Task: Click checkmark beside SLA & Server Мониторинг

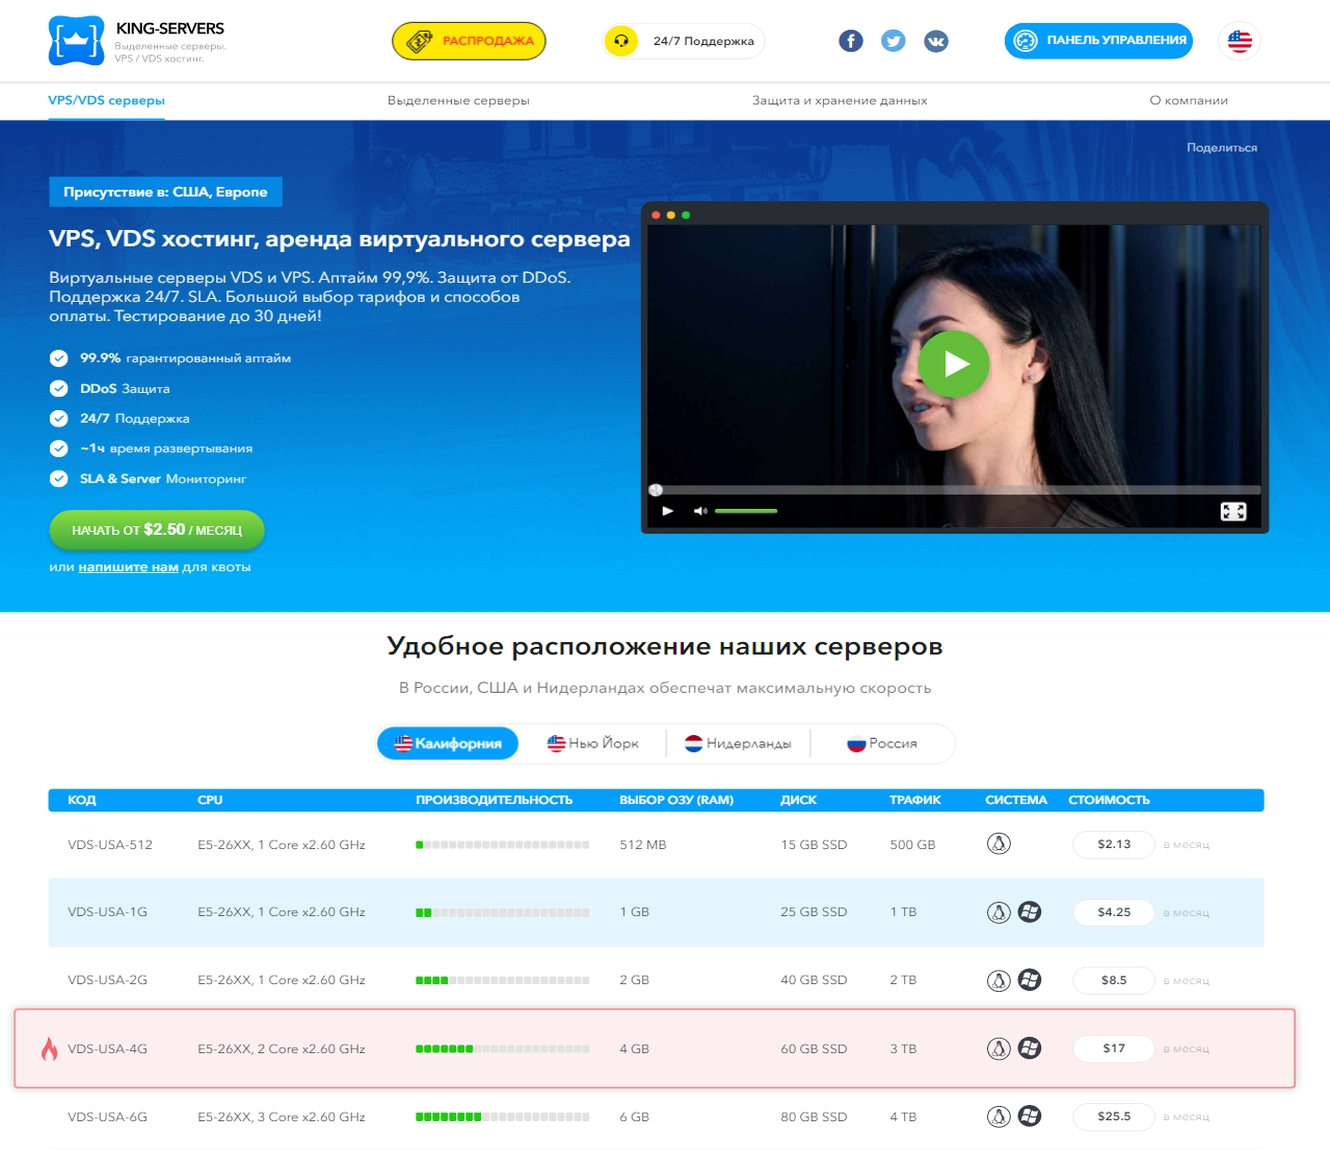Action: click(59, 479)
